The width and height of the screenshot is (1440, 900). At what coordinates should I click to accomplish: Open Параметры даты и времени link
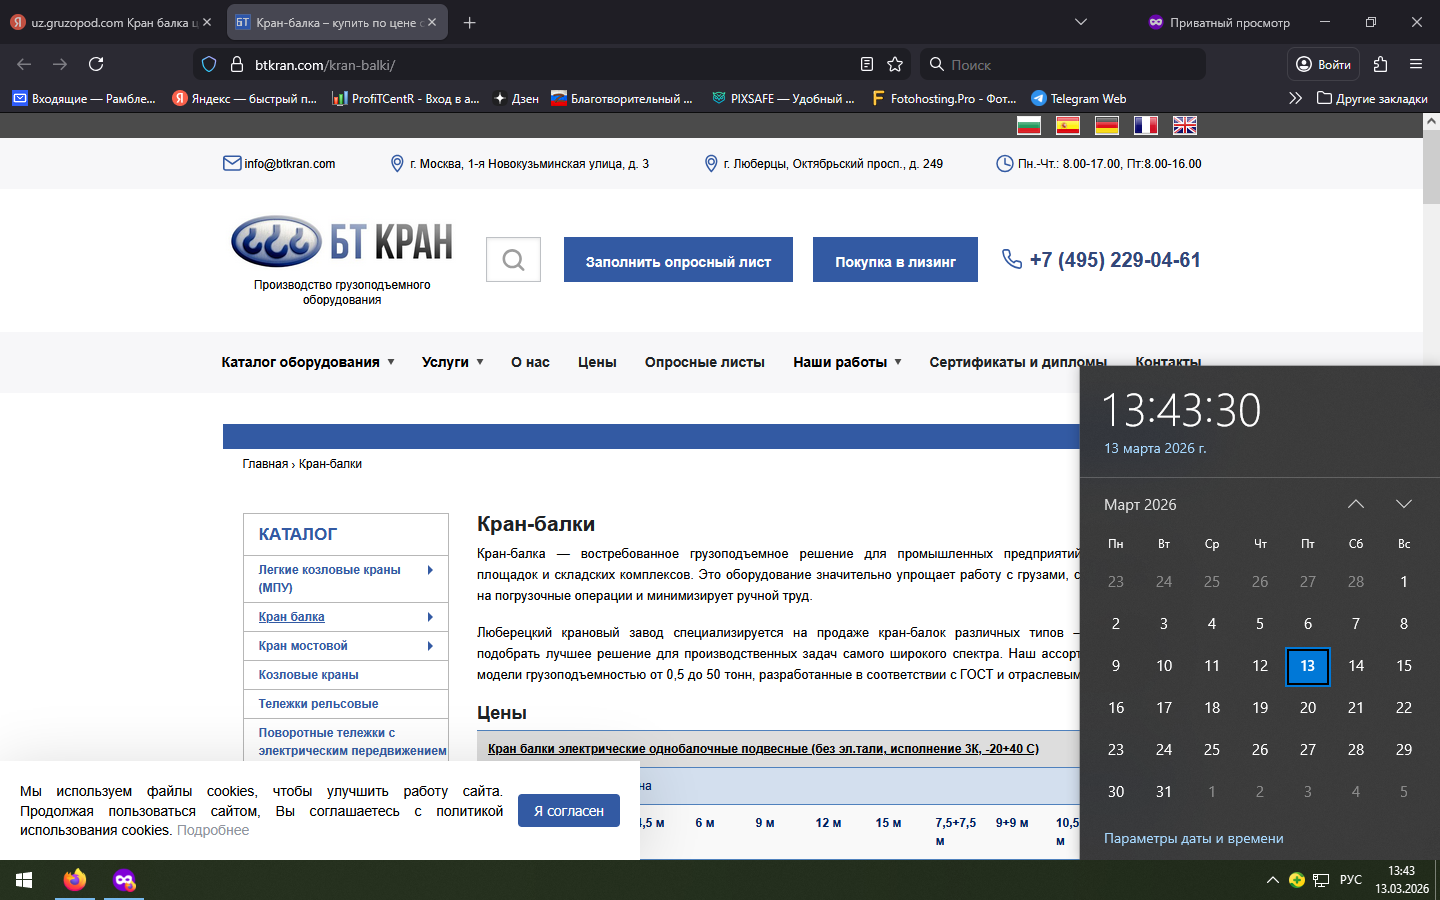(1193, 838)
